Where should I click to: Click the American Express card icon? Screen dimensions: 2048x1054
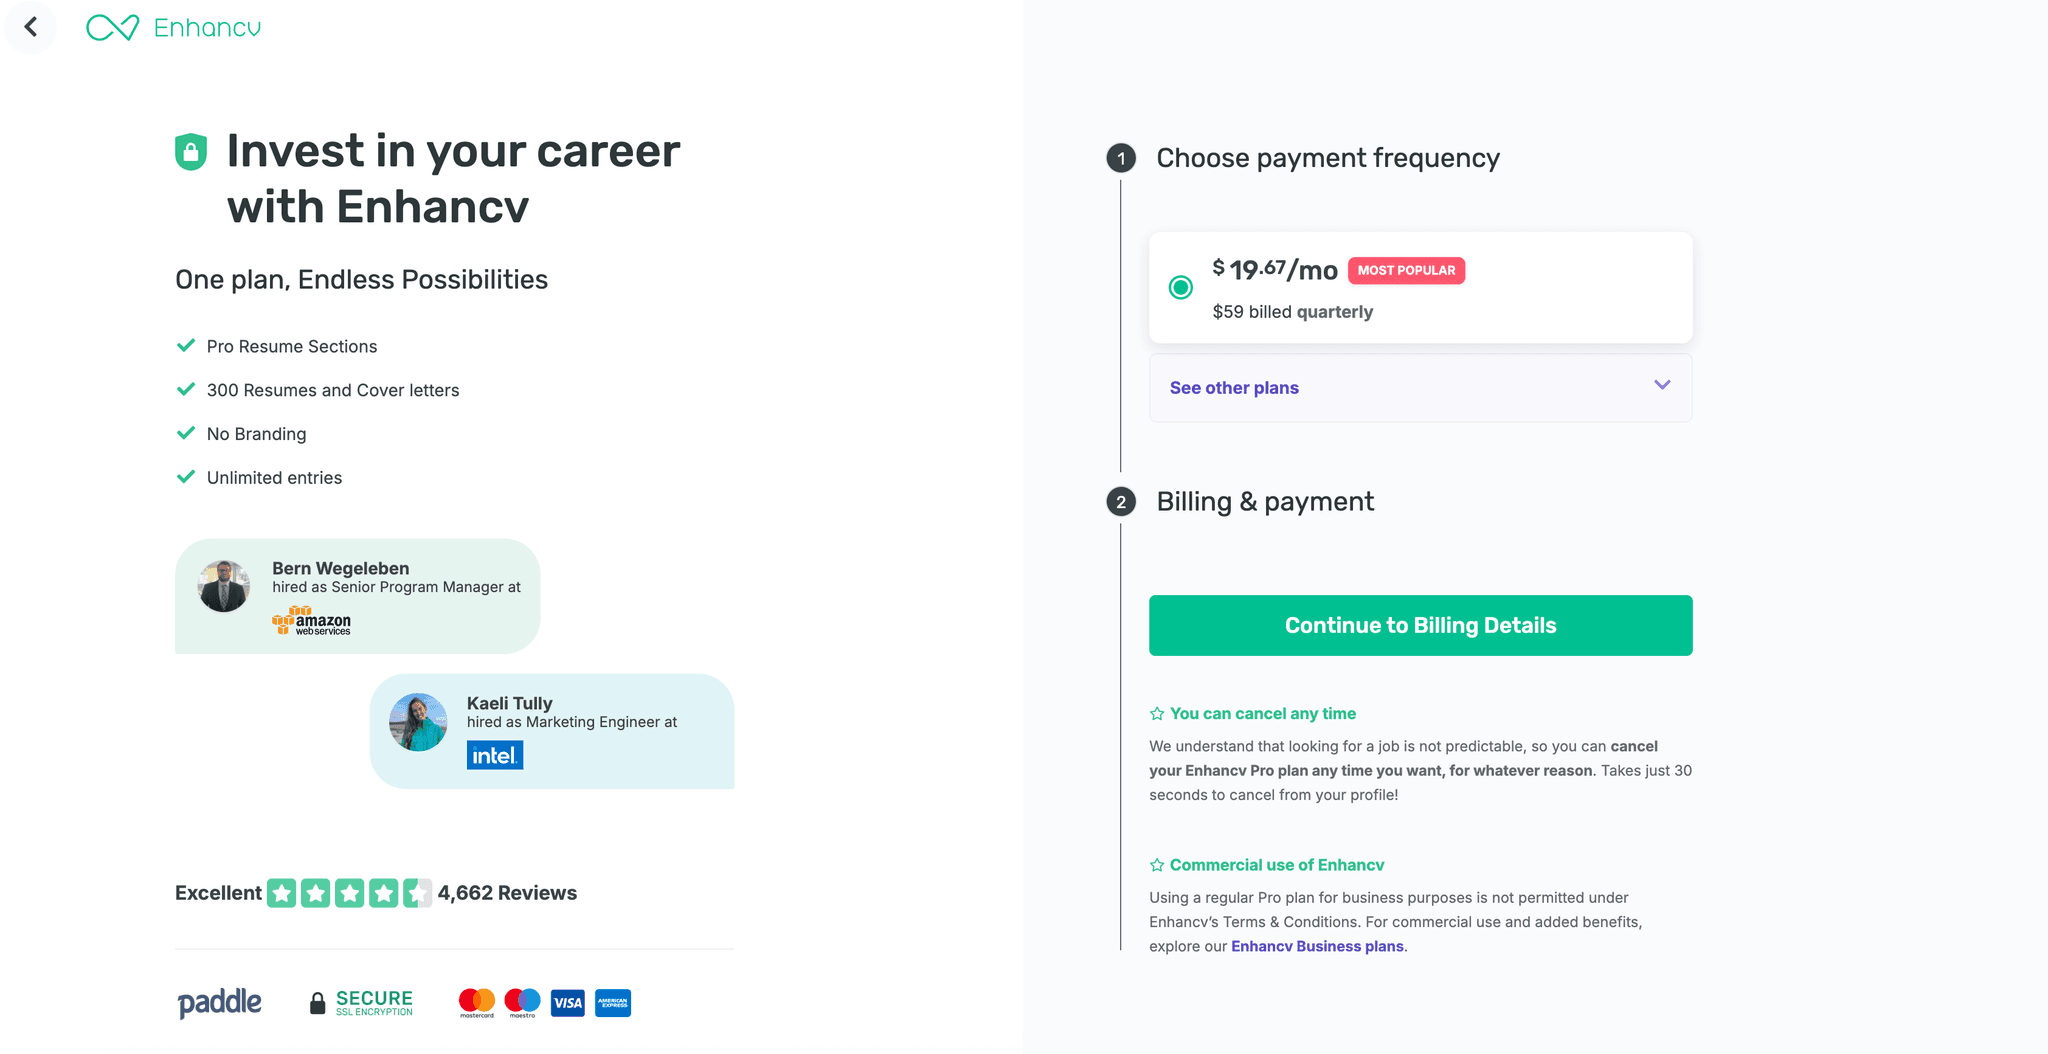[x=613, y=1003]
